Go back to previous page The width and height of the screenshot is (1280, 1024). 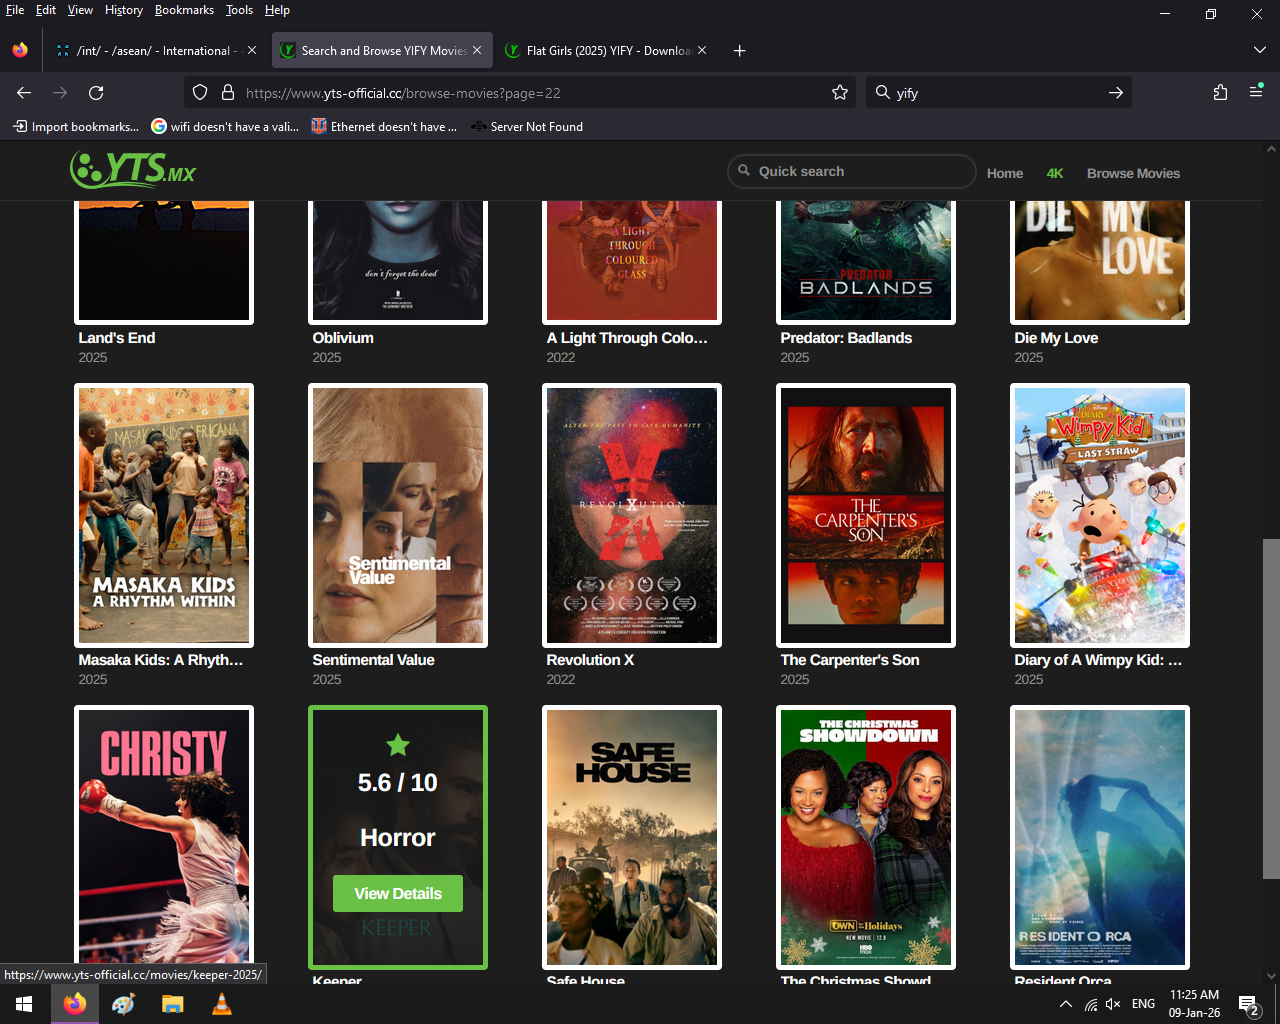[24, 93]
